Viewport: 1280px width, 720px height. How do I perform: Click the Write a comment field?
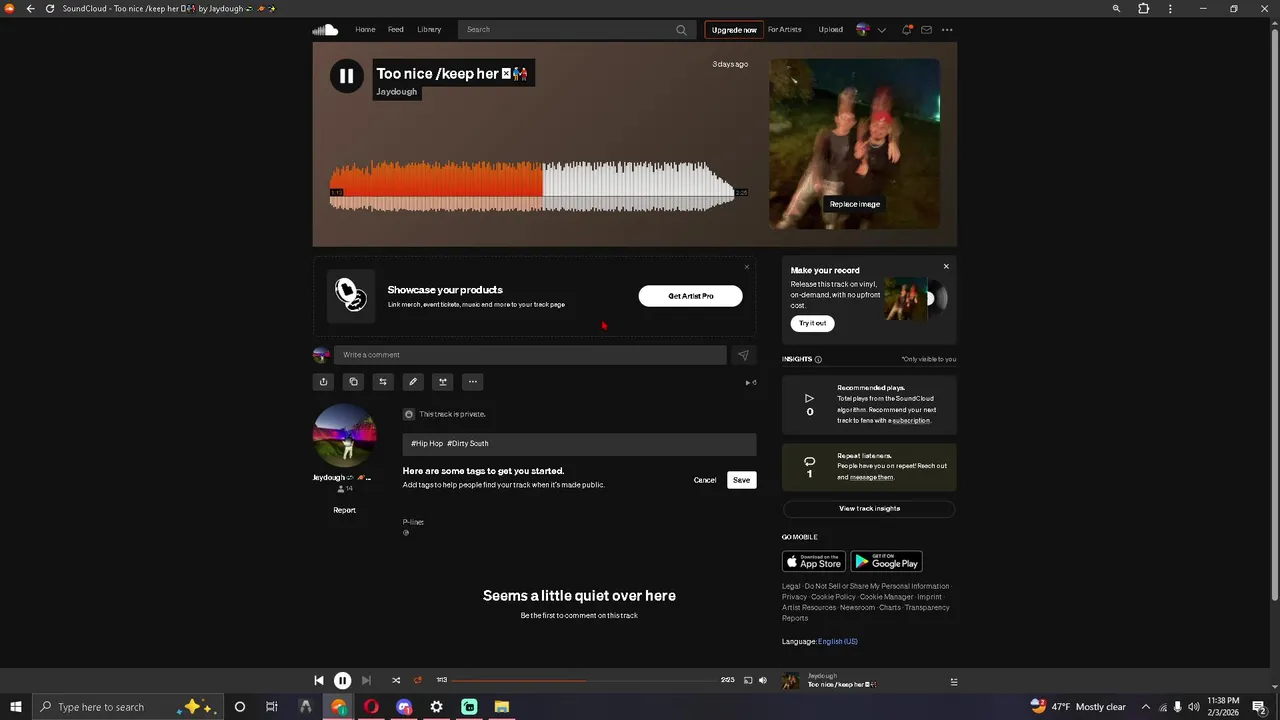point(530,355)
